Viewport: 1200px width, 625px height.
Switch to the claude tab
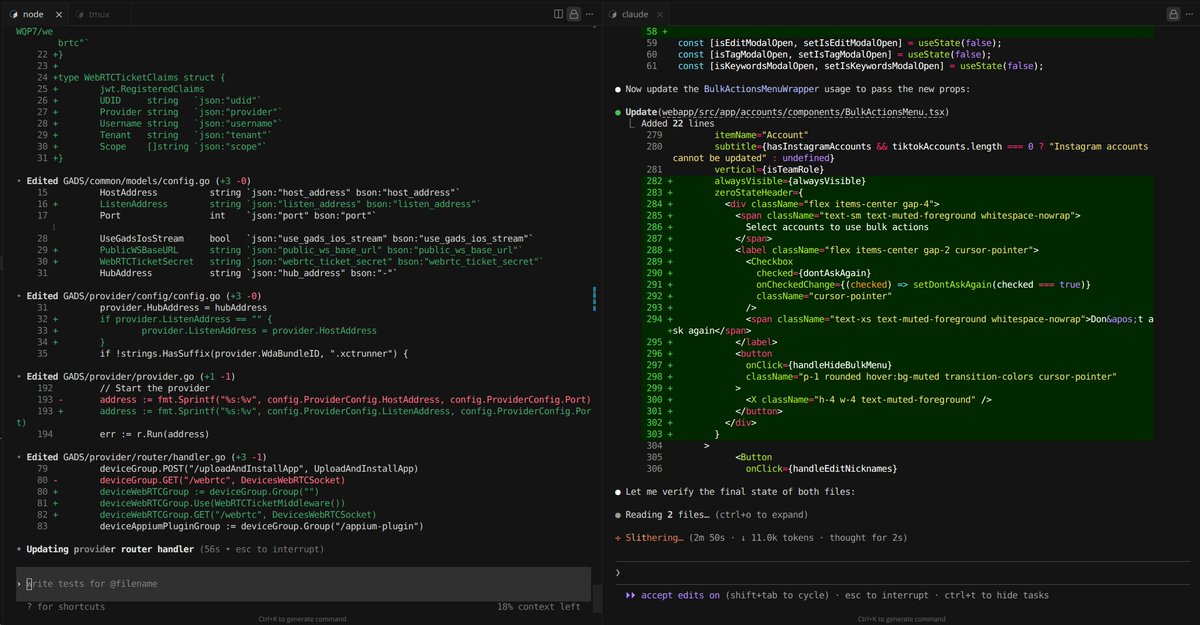(x=637, y=14)
